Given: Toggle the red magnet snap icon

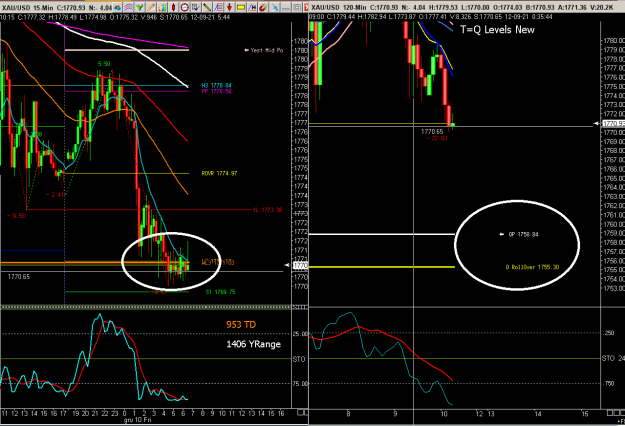Looking at the screenshot, I should (263, 7).
